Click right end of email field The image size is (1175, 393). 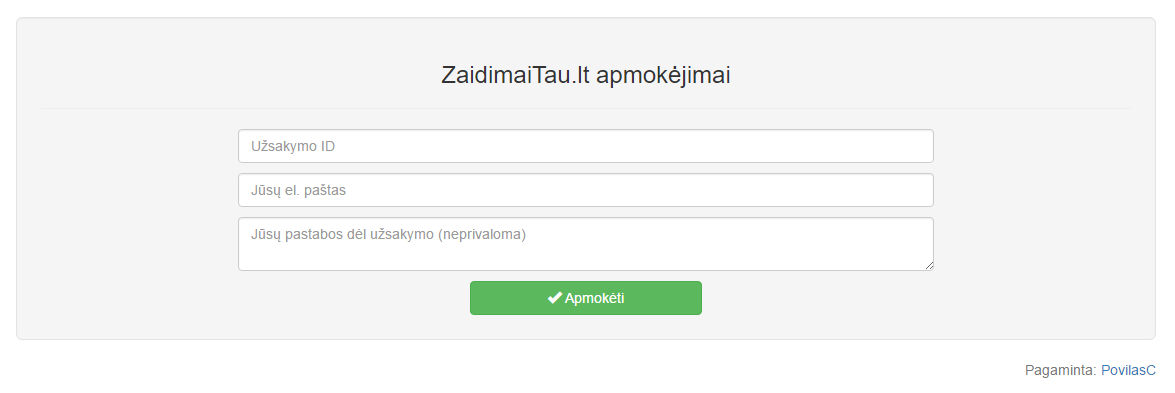(899, 190)
